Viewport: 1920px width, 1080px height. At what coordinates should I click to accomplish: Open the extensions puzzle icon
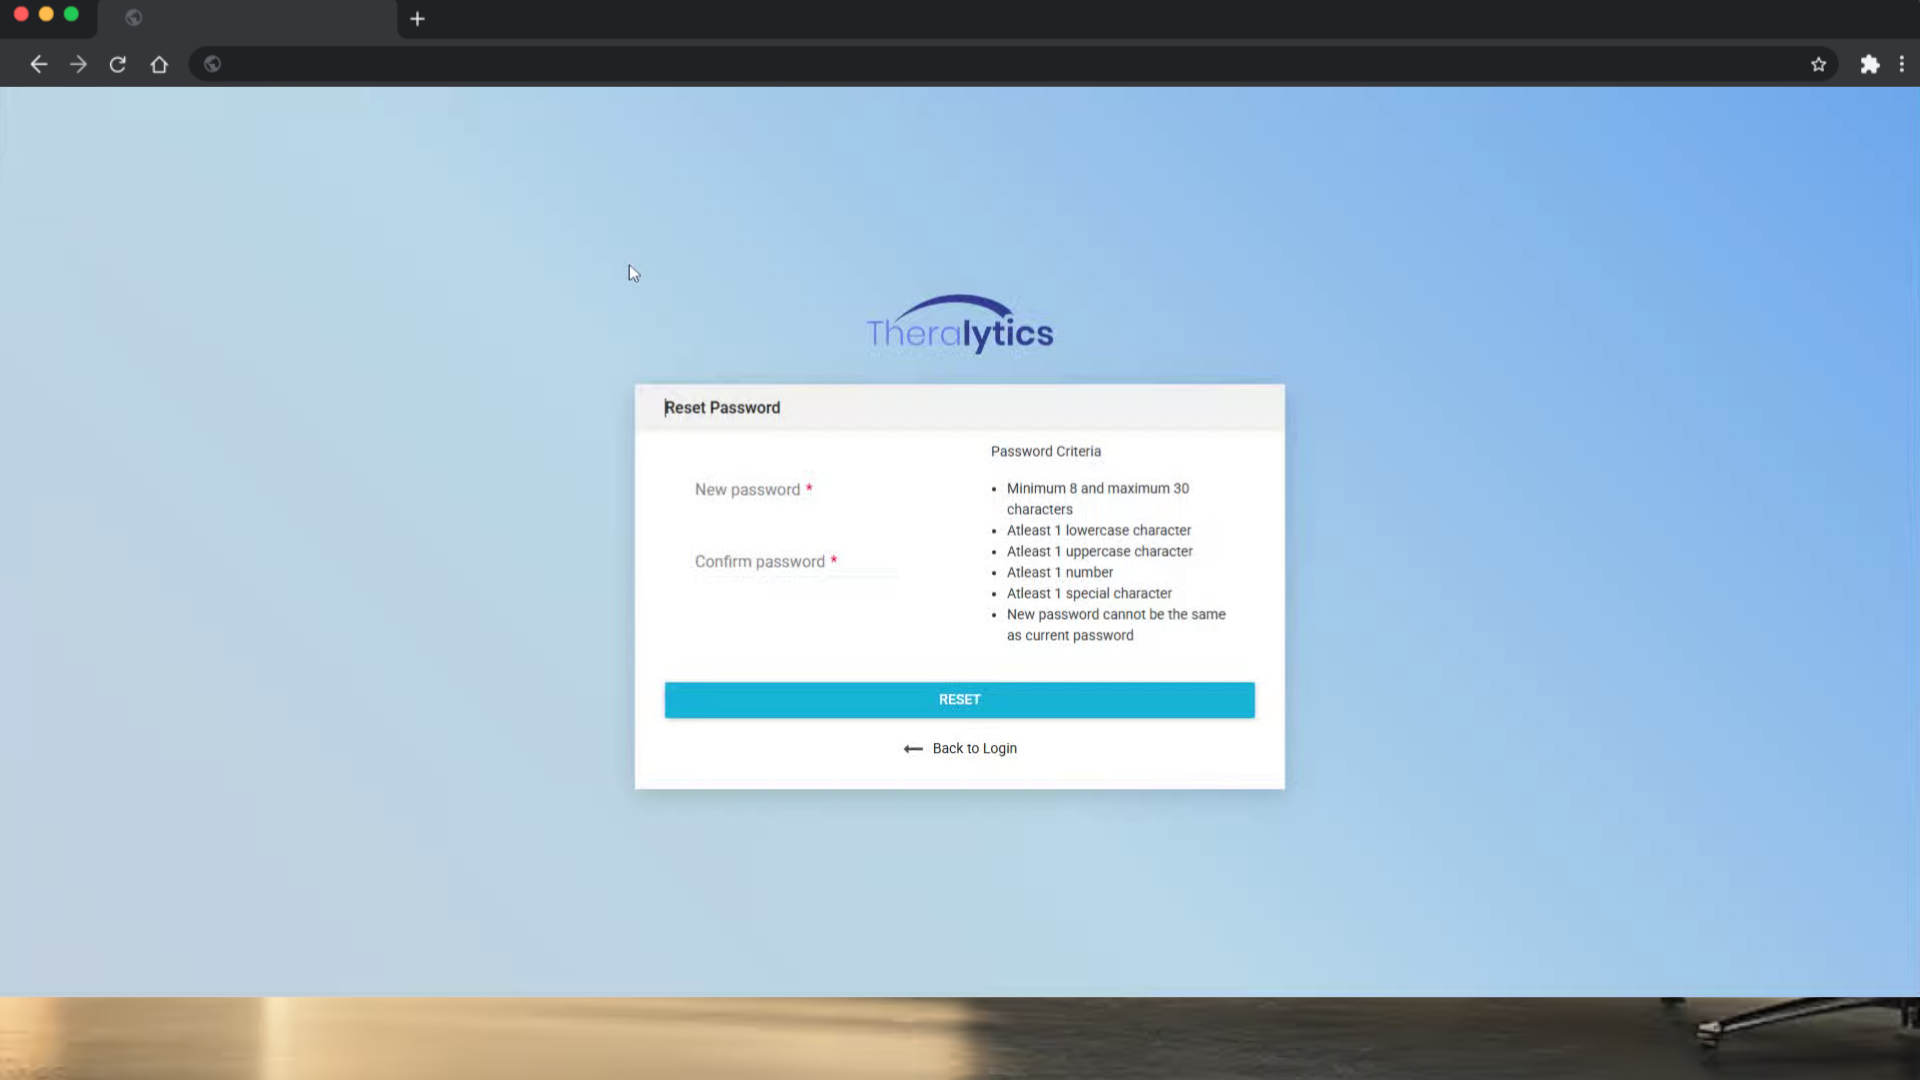coord(1869,64)
